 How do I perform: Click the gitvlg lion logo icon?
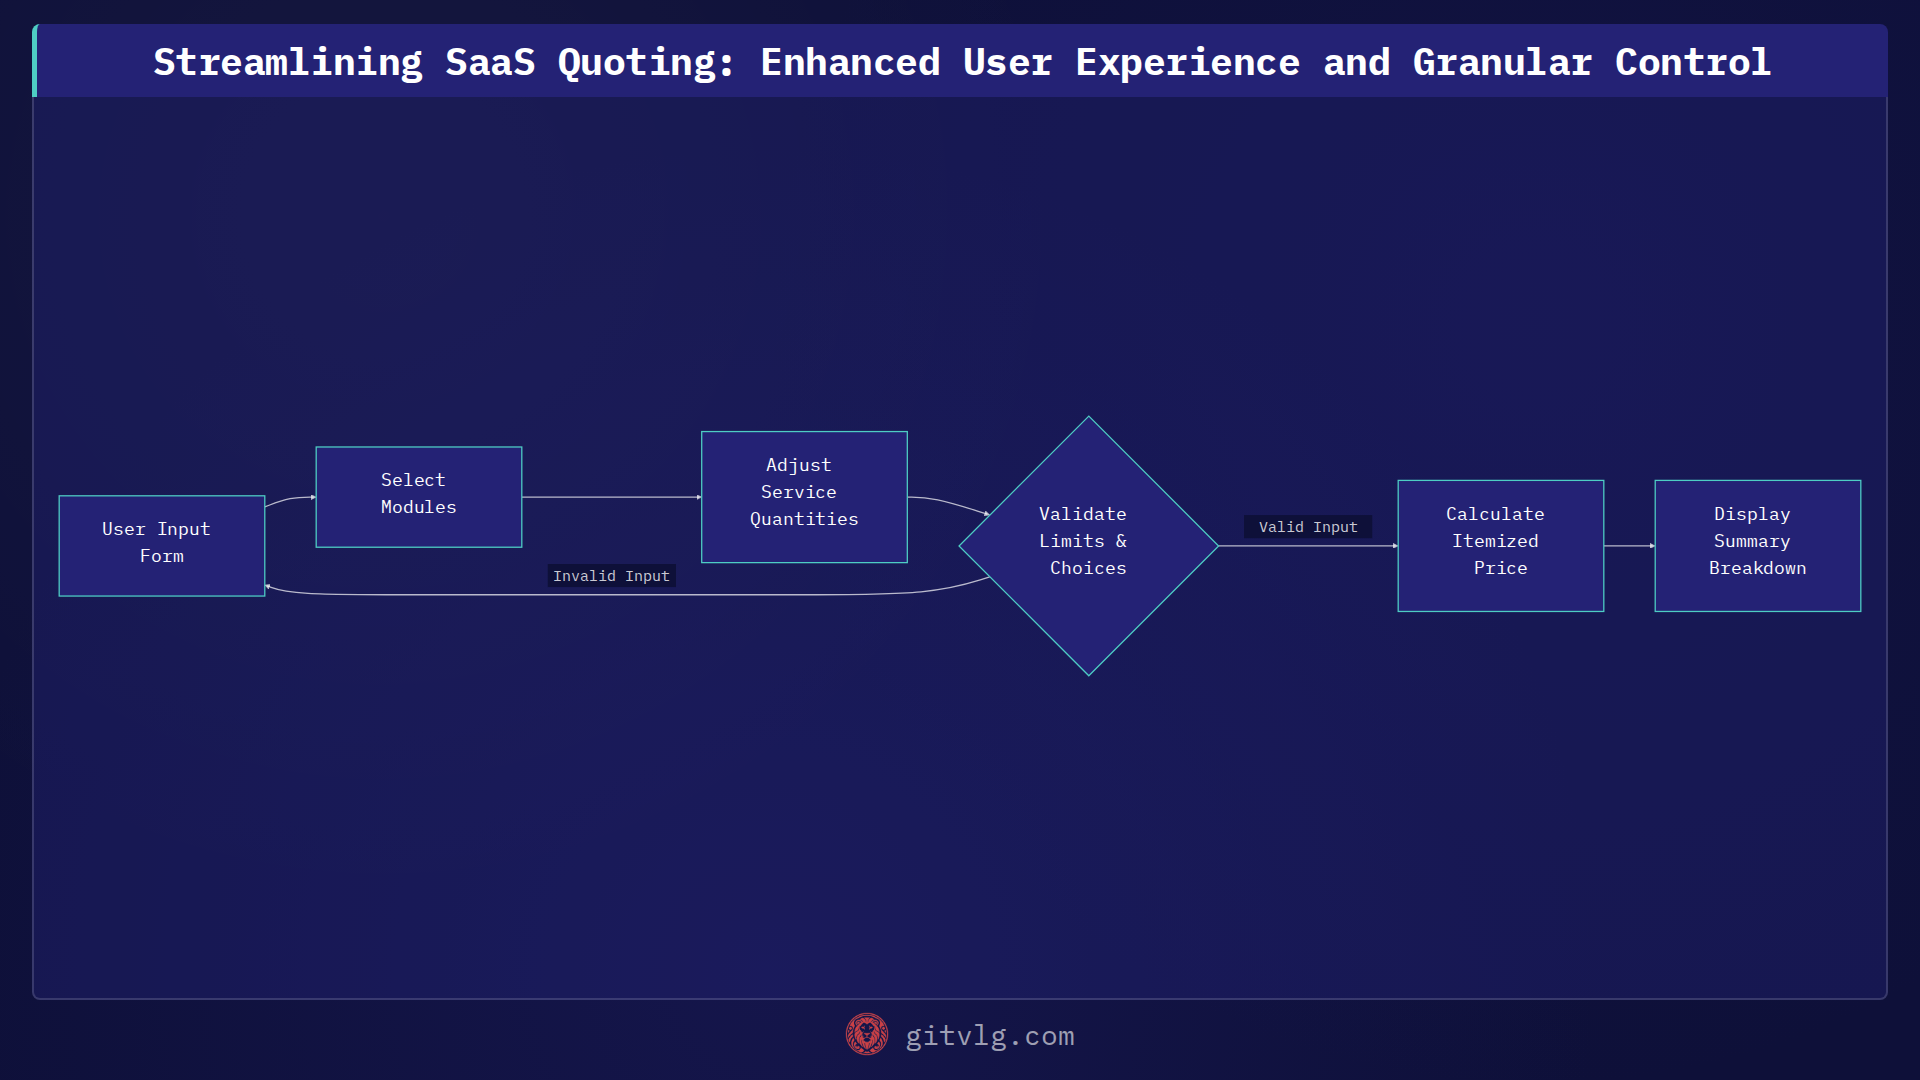click(866, 1035)
